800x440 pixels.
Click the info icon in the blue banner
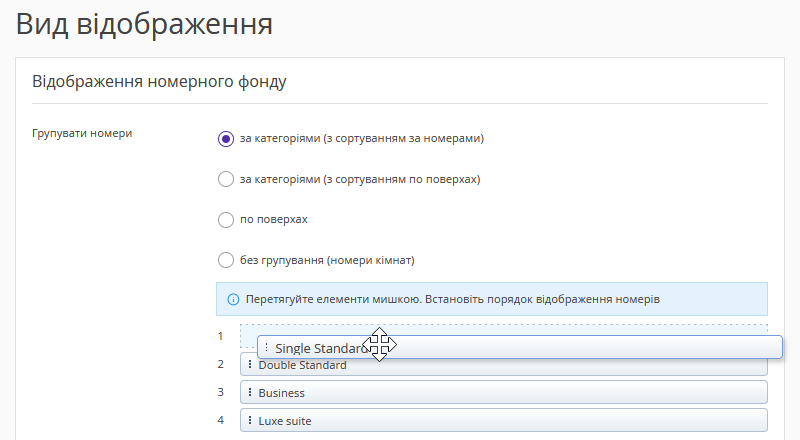point(233,299)
